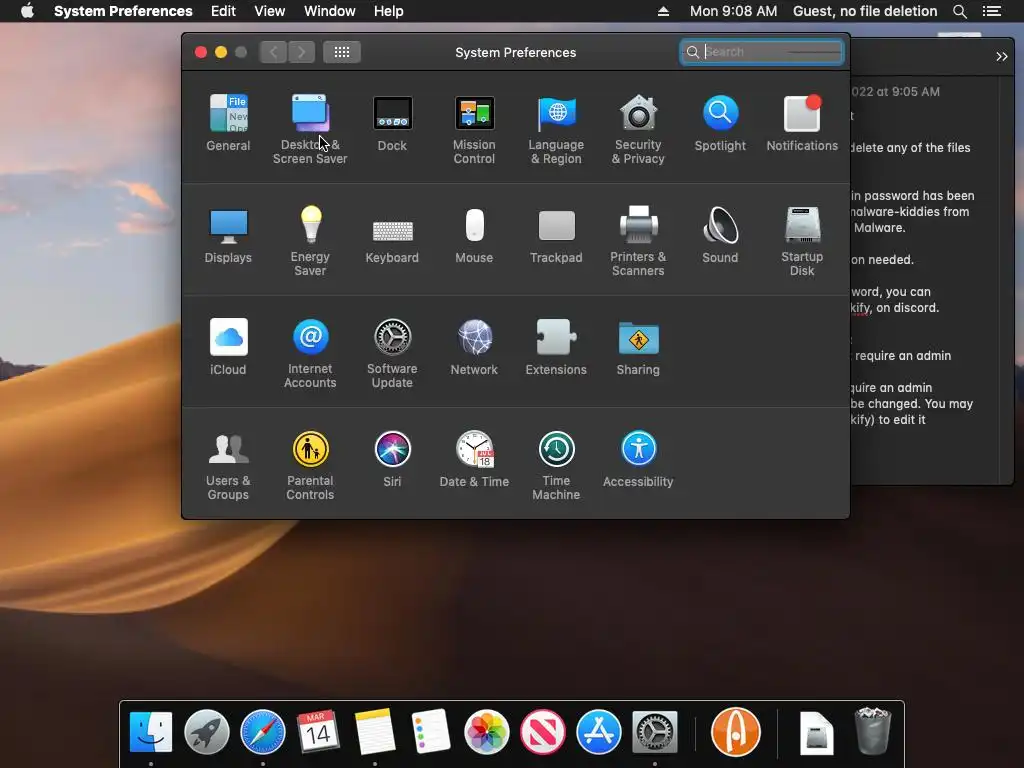This screenshot has width=1024, height=768.
Task: Open Notification Center list icon
Action: coord(992,11)
